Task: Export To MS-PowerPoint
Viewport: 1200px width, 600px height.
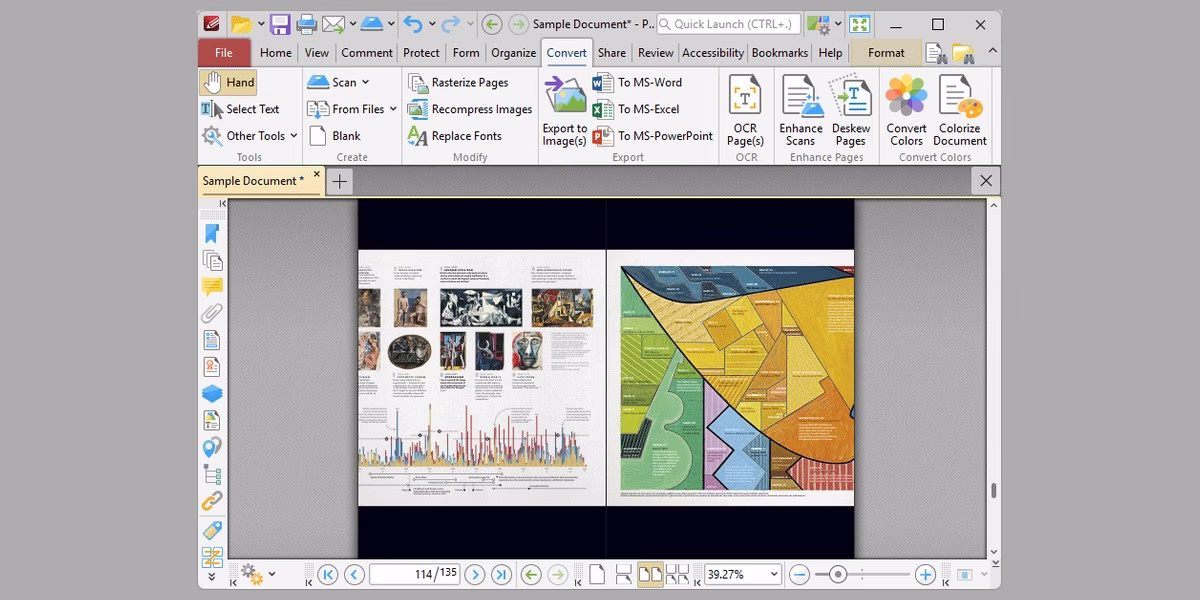Action: pos(653,136)
